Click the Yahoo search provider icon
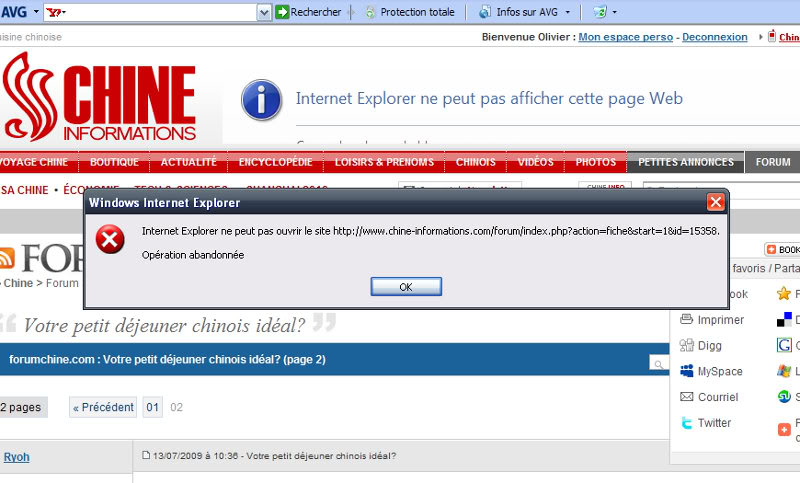The image size is (800, 483). [x=56, y=12]
